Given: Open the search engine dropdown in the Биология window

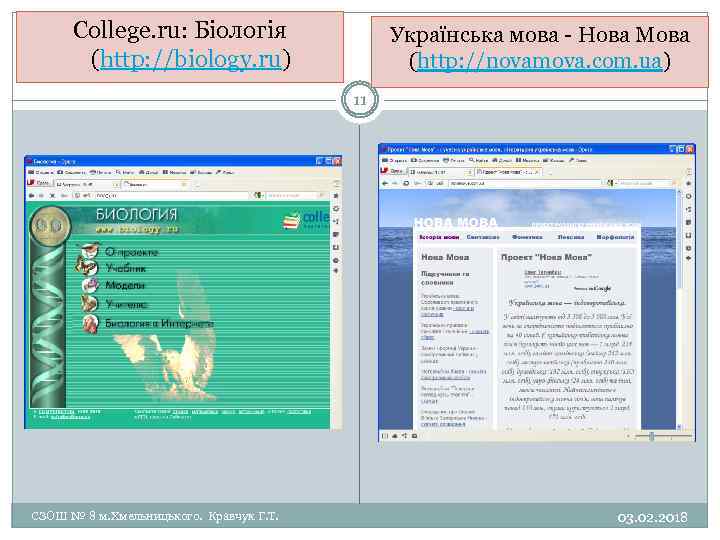Looking at the screenshot, I should [x=259, y=196].
